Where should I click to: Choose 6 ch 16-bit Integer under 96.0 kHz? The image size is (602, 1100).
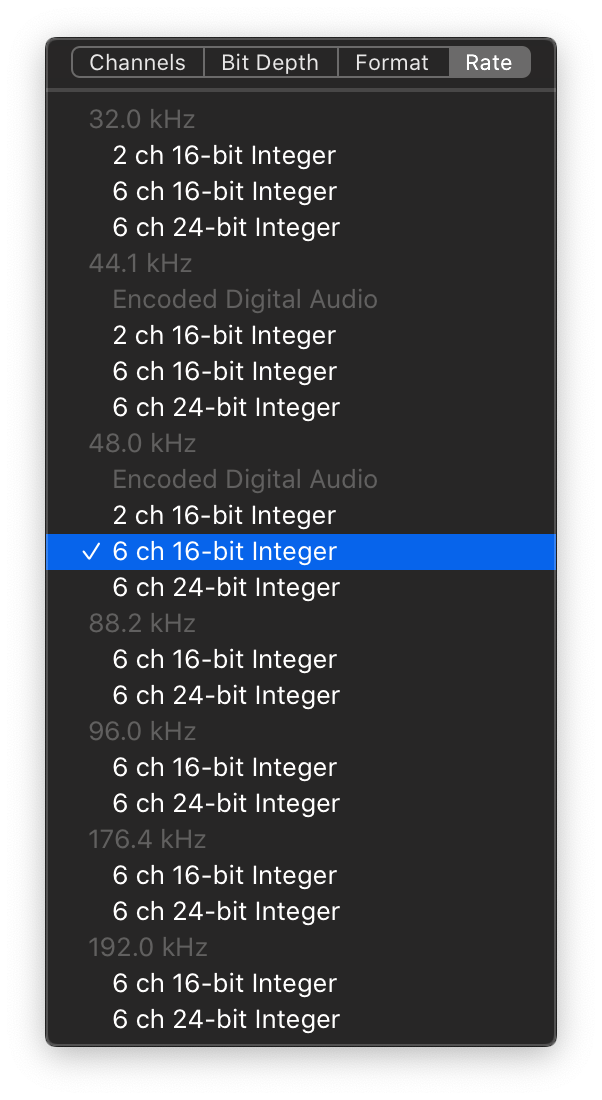(224, 767)
